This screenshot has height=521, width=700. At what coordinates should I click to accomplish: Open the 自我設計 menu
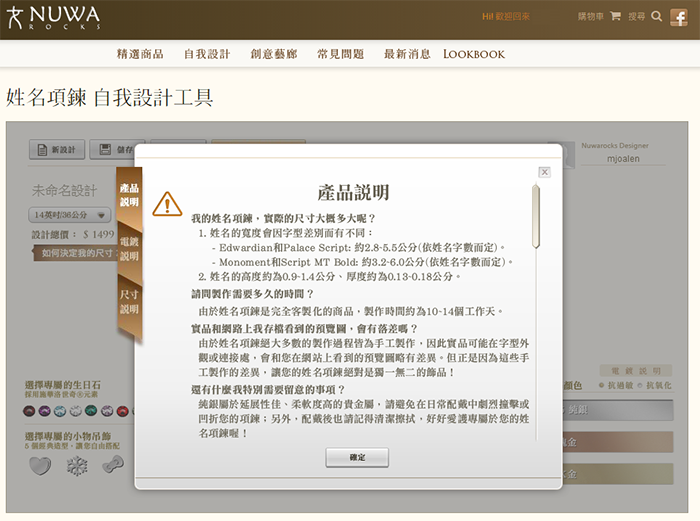207,54
